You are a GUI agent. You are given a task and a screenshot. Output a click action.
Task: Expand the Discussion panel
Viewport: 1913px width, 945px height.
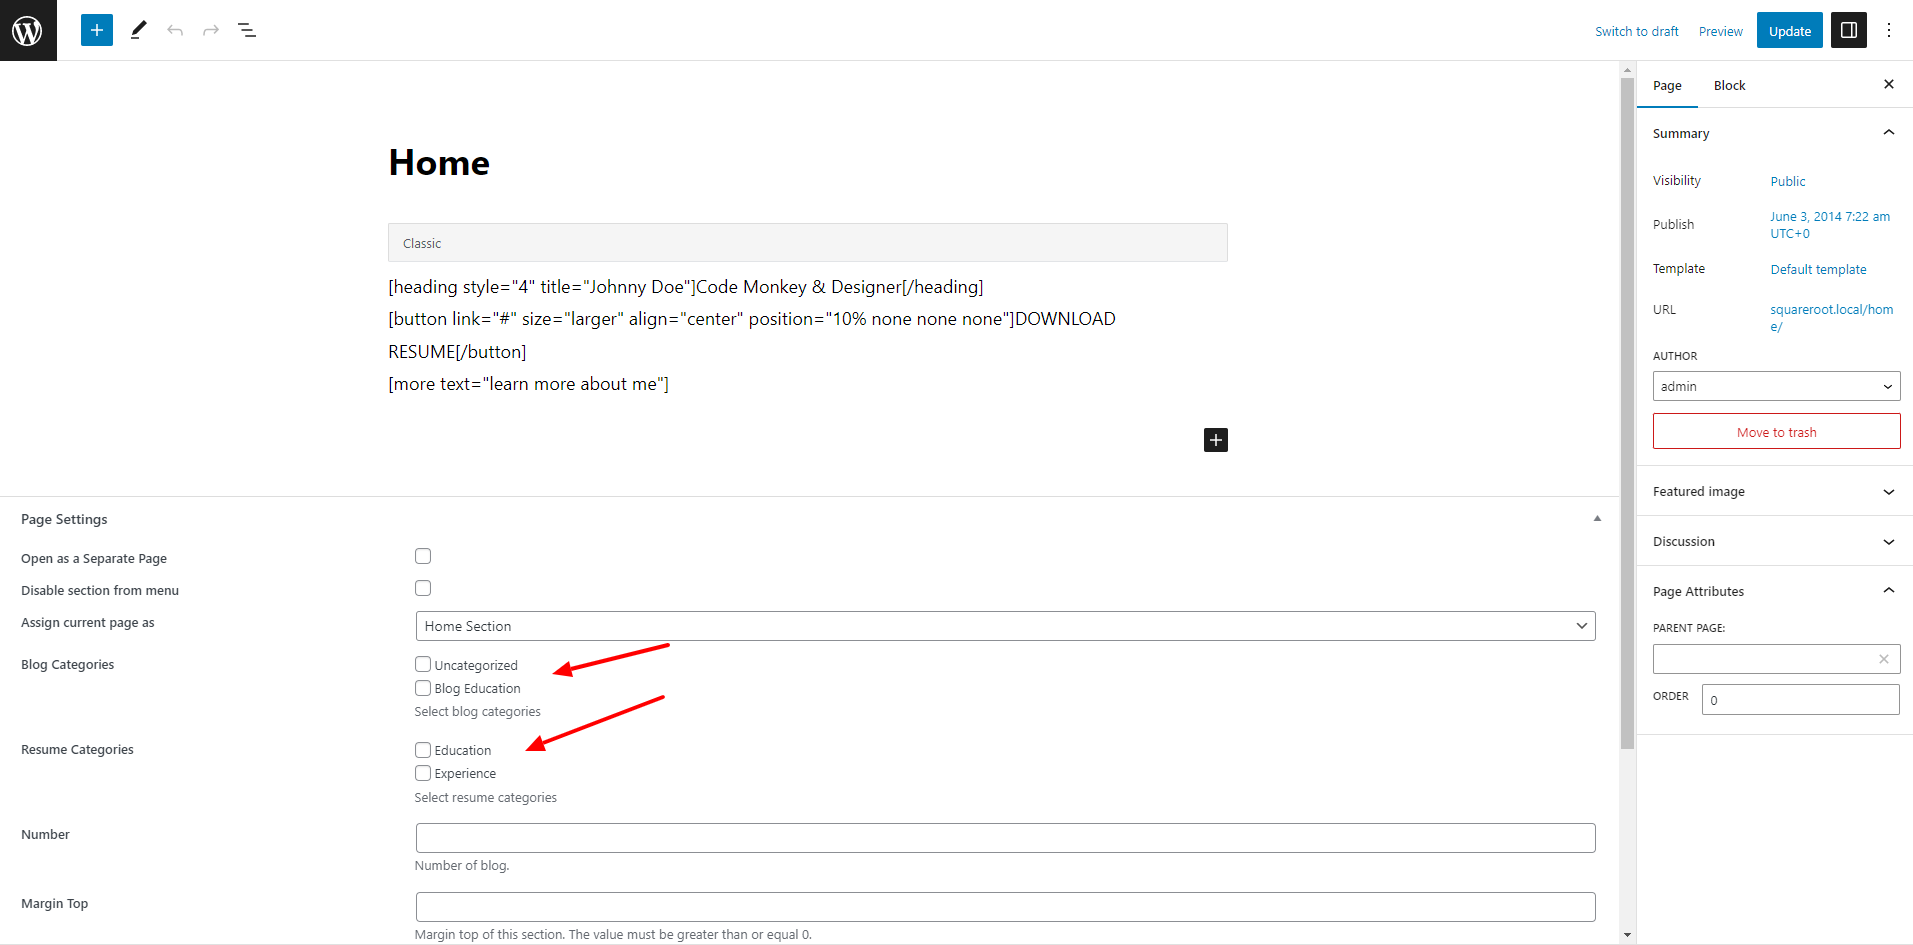[x=1775, y=541]
